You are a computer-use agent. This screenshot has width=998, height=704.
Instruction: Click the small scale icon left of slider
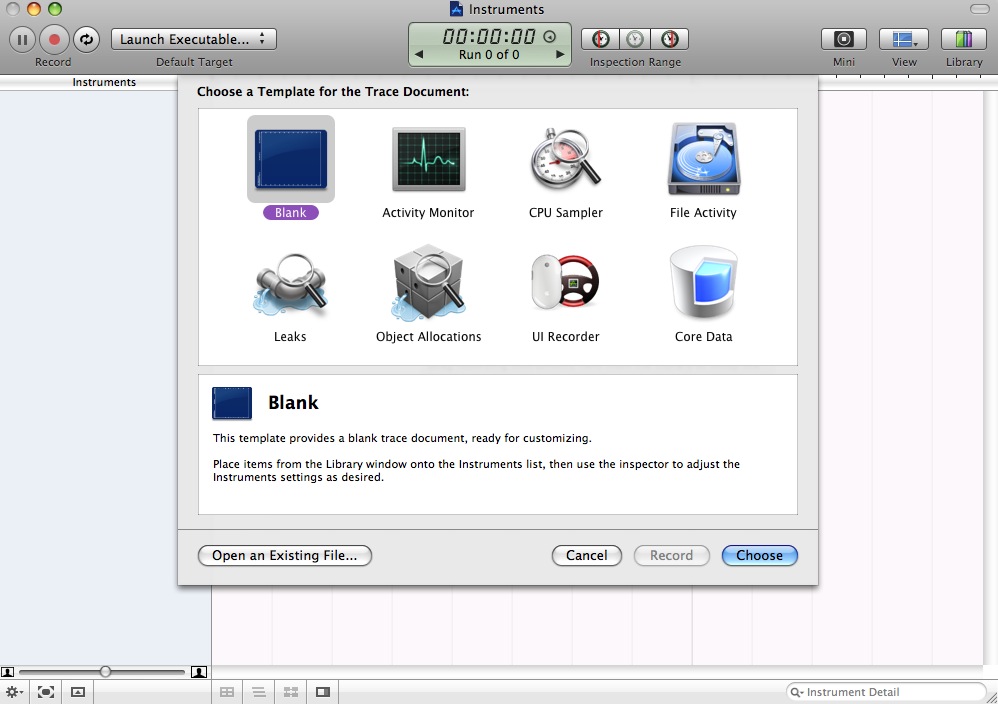(8, 672)
